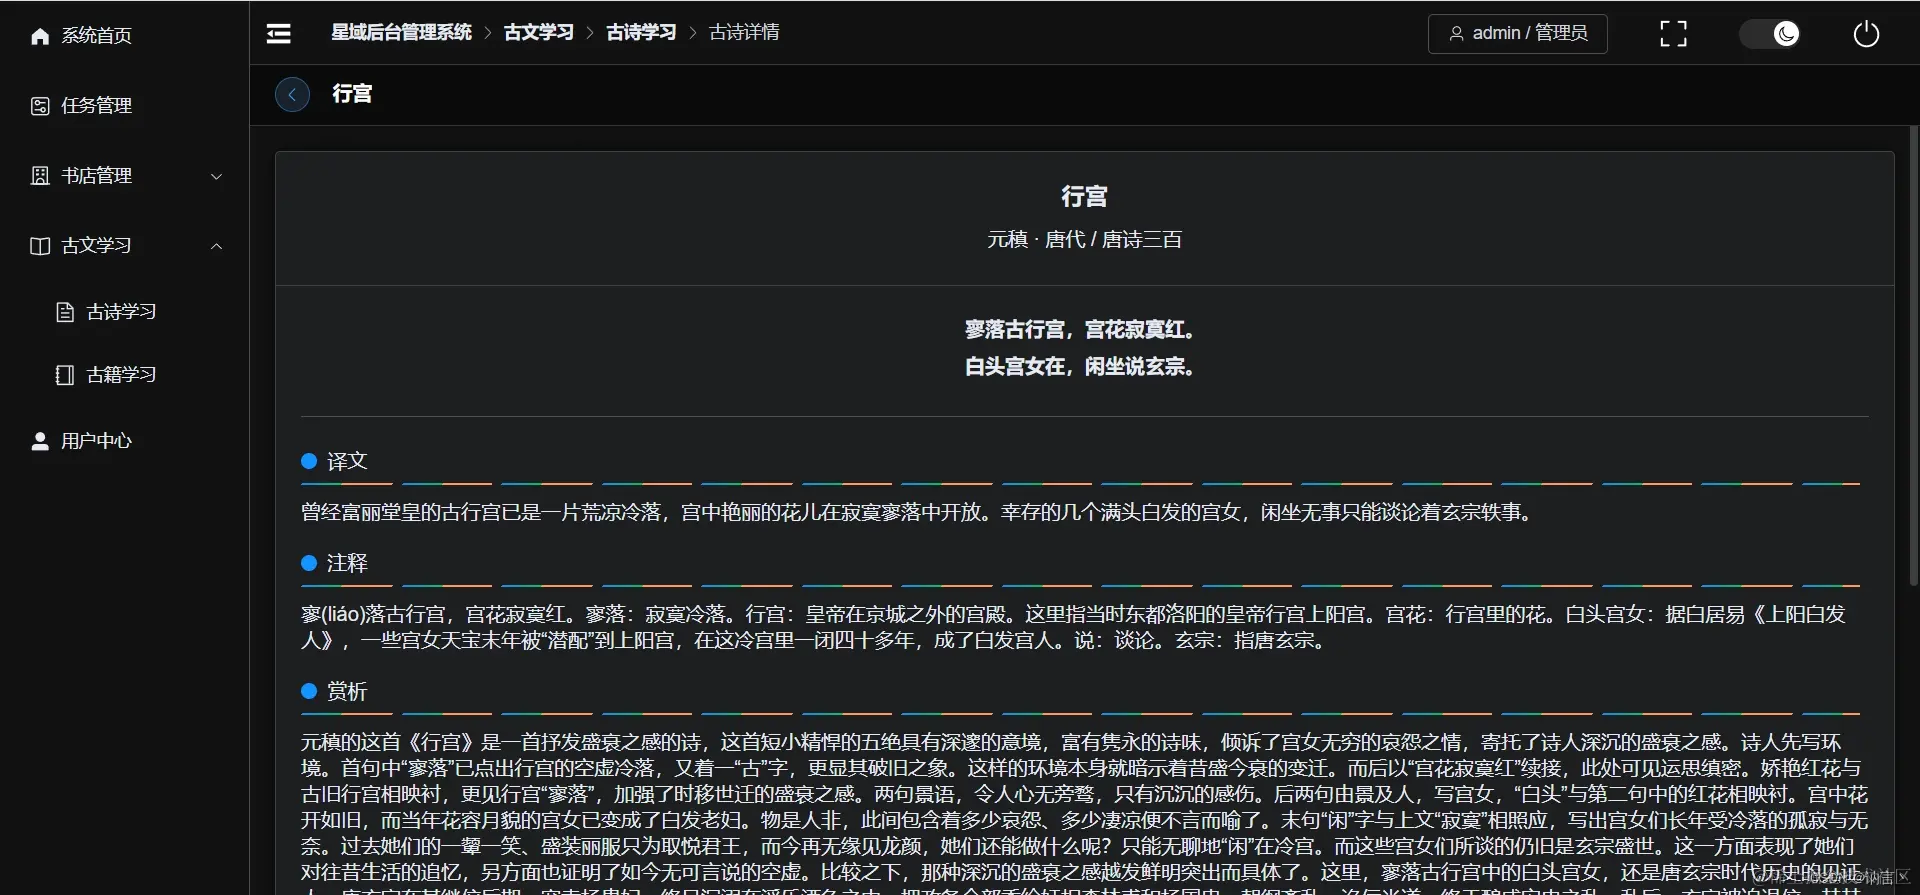Click the 古文学习 breadcrumb link
The image size is (1920, 895).
click(539, 33)
